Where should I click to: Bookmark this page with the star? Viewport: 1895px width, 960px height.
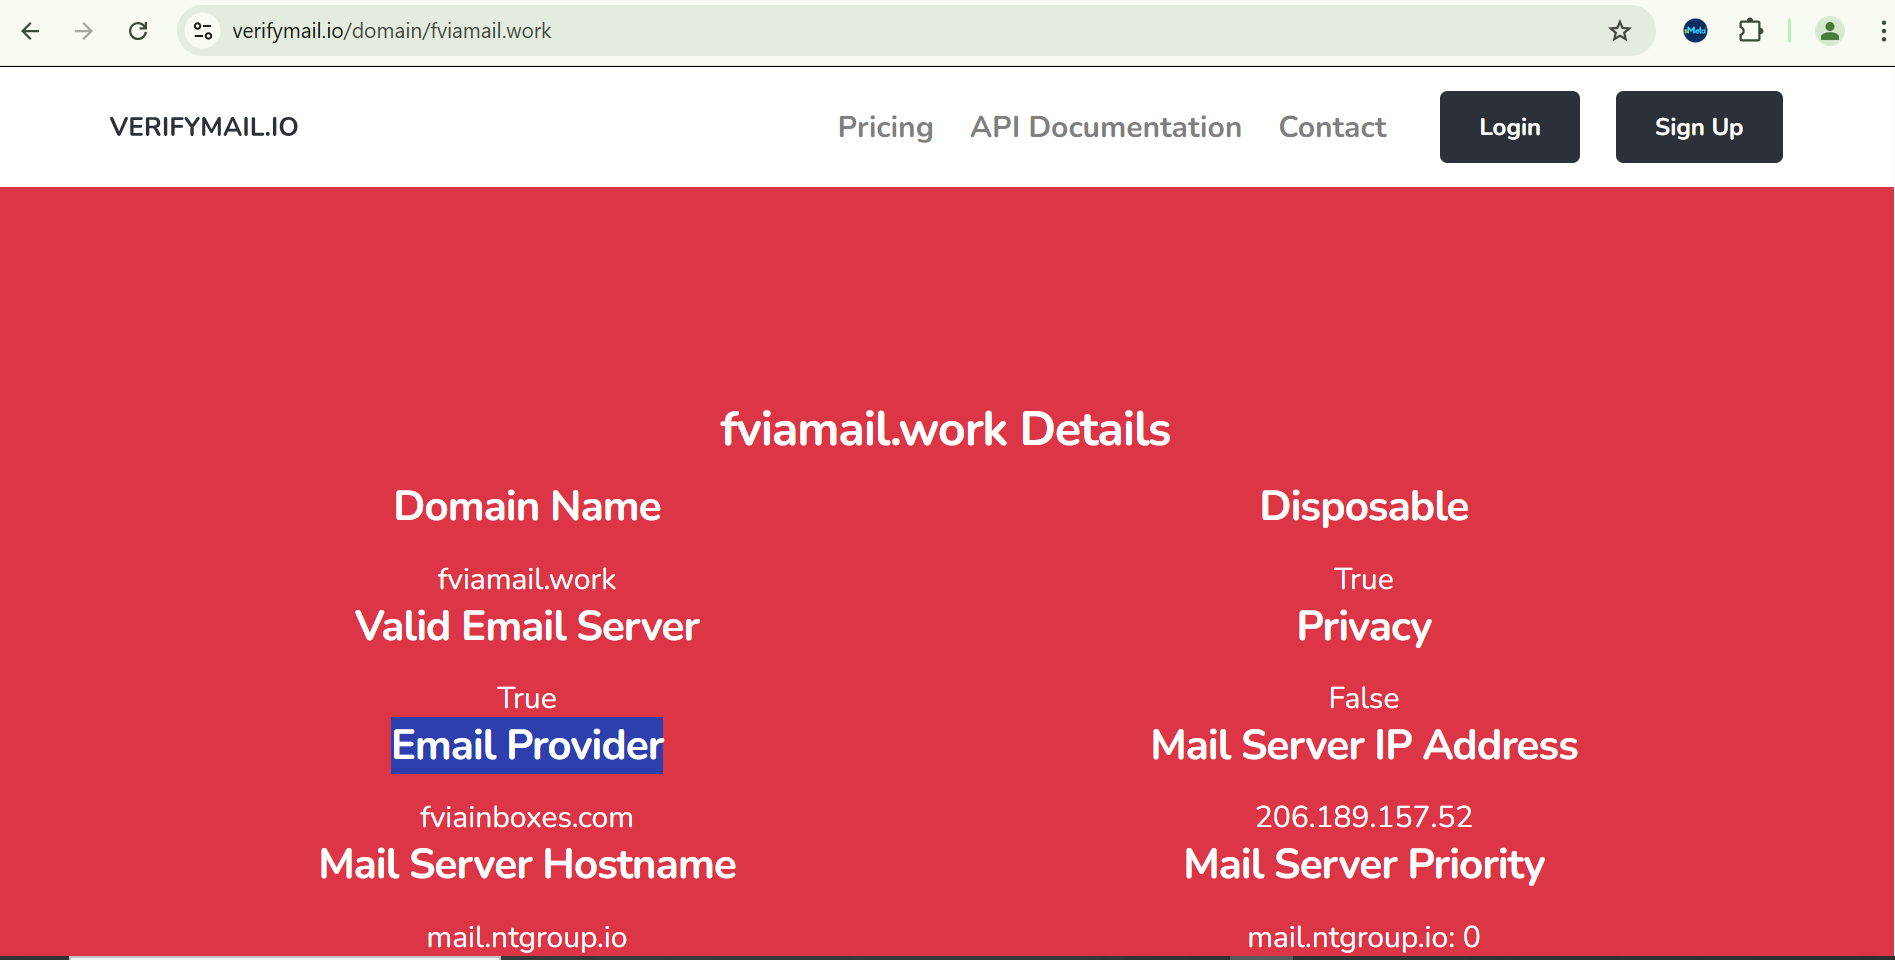[x=1620, y=31]
